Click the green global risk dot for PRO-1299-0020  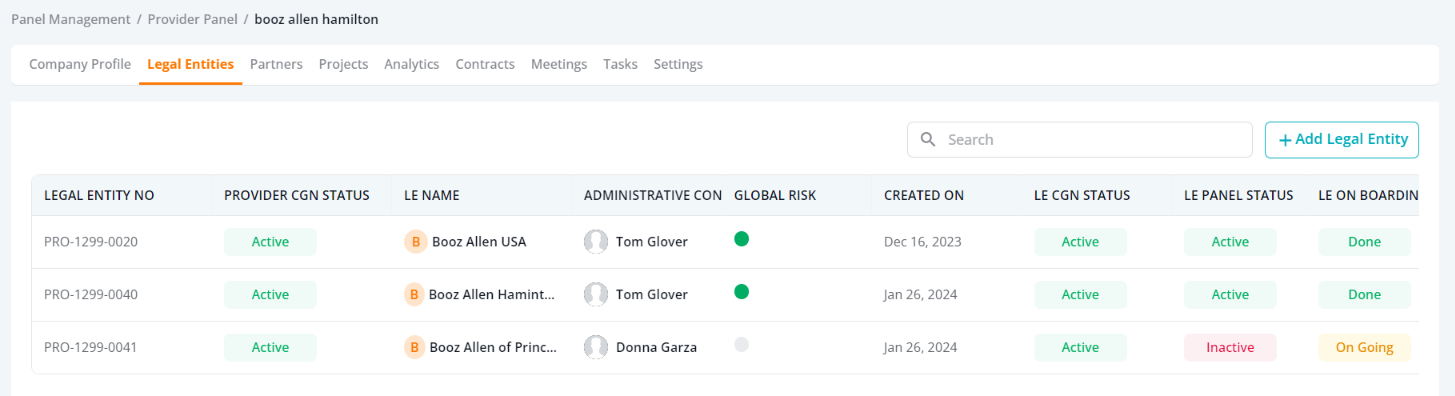[741, 239]
